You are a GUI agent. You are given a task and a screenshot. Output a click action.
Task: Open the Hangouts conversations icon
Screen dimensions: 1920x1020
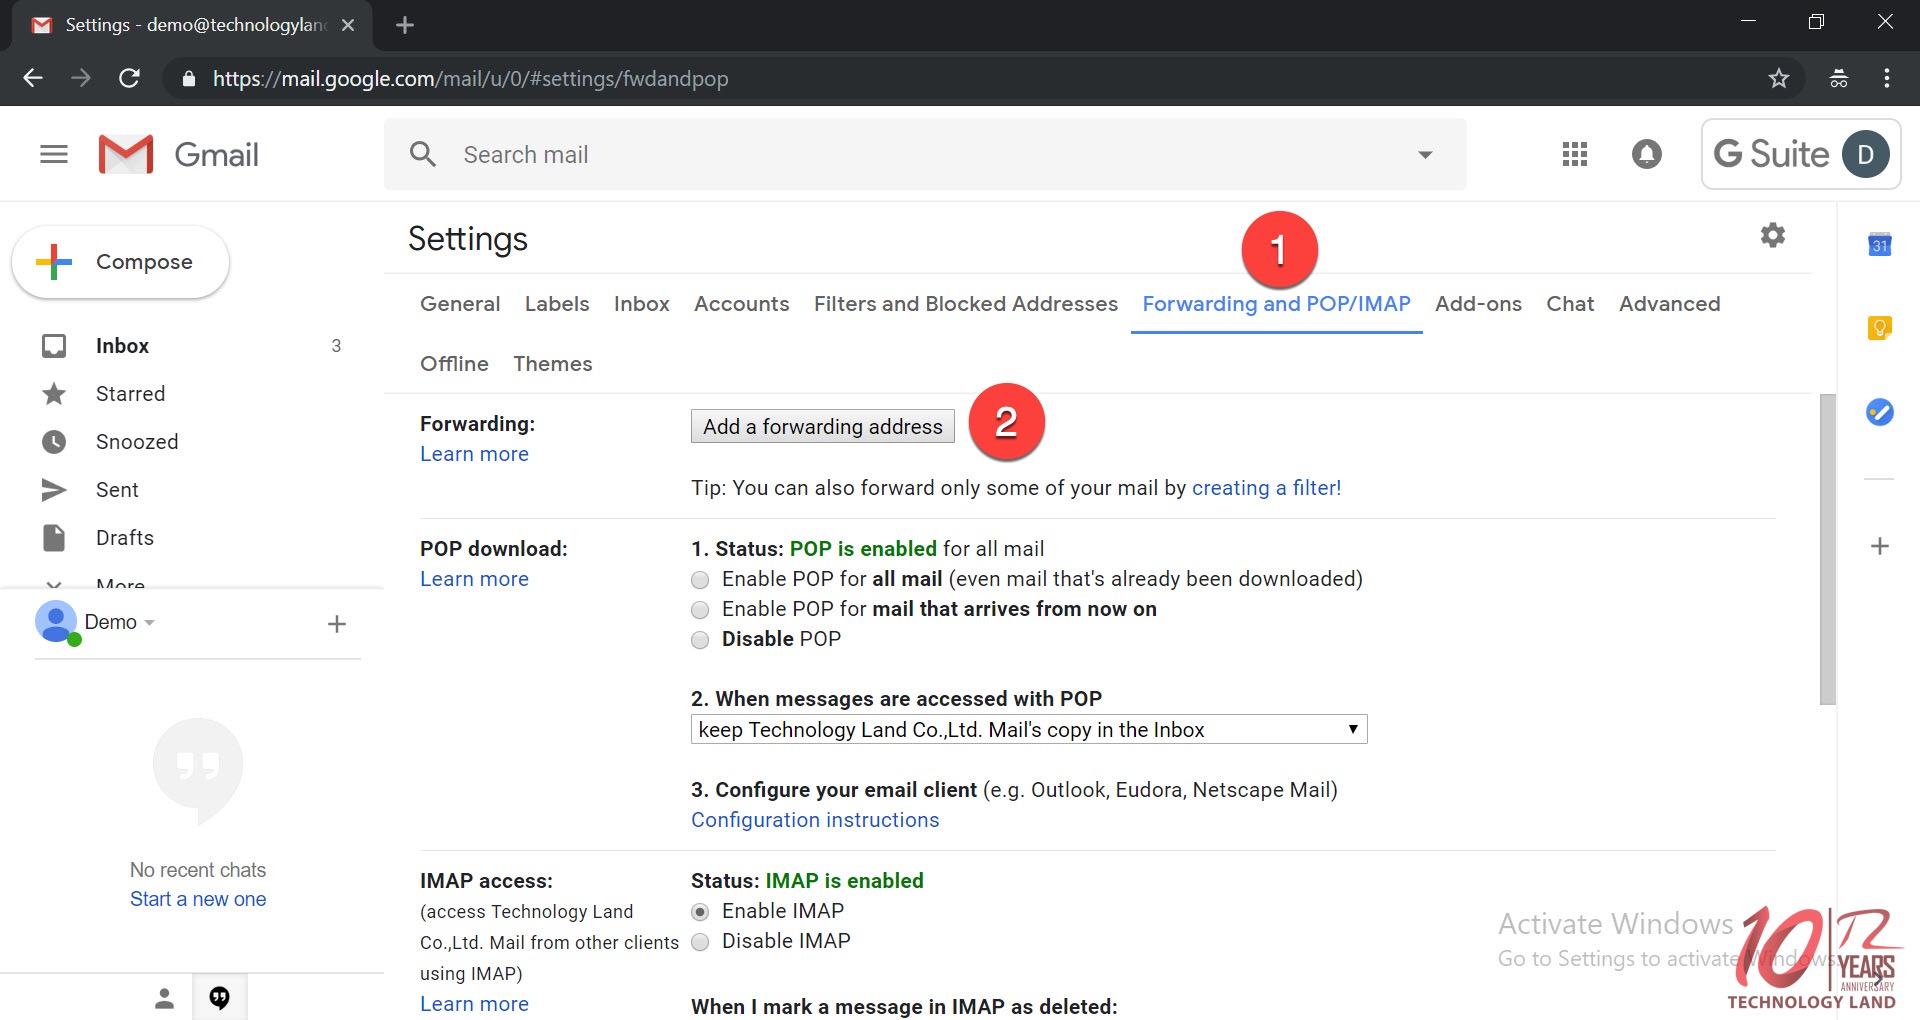point(219,997)
